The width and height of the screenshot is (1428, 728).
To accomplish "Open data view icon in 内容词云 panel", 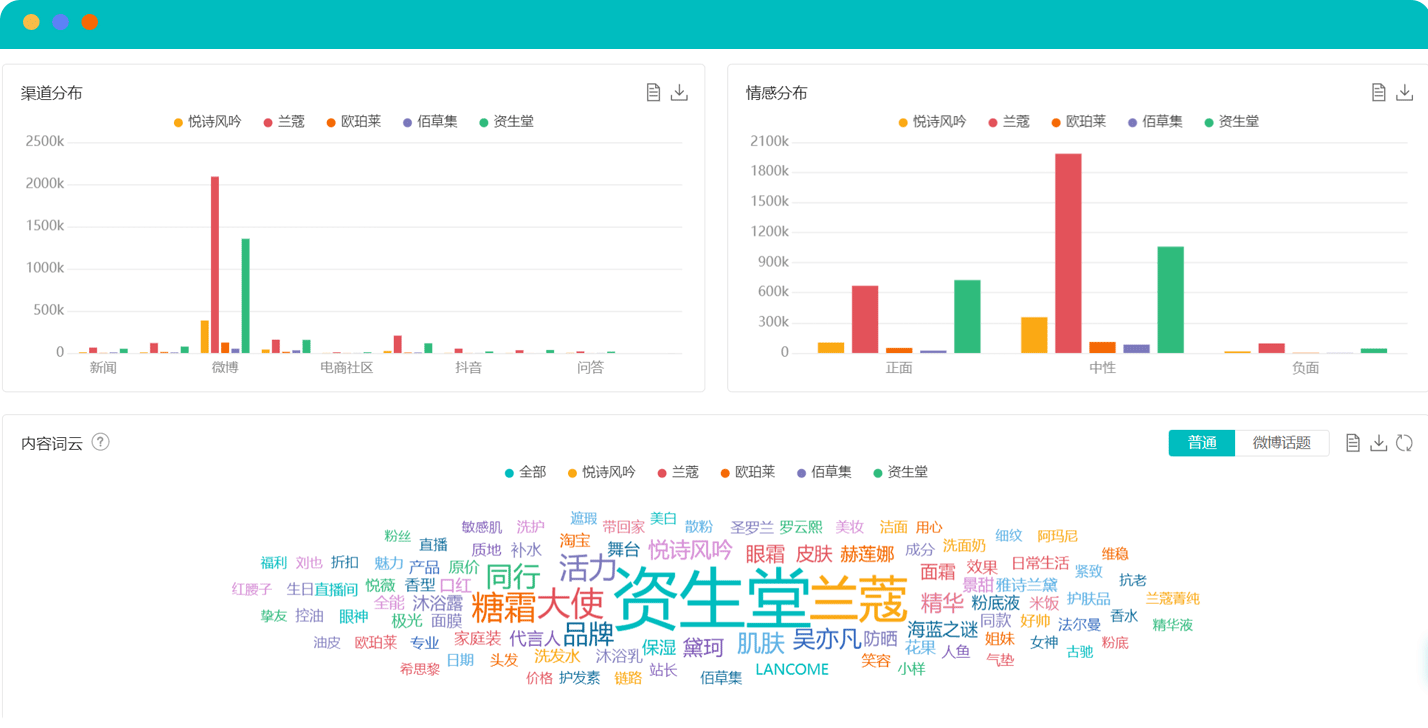I will 1352,443.
